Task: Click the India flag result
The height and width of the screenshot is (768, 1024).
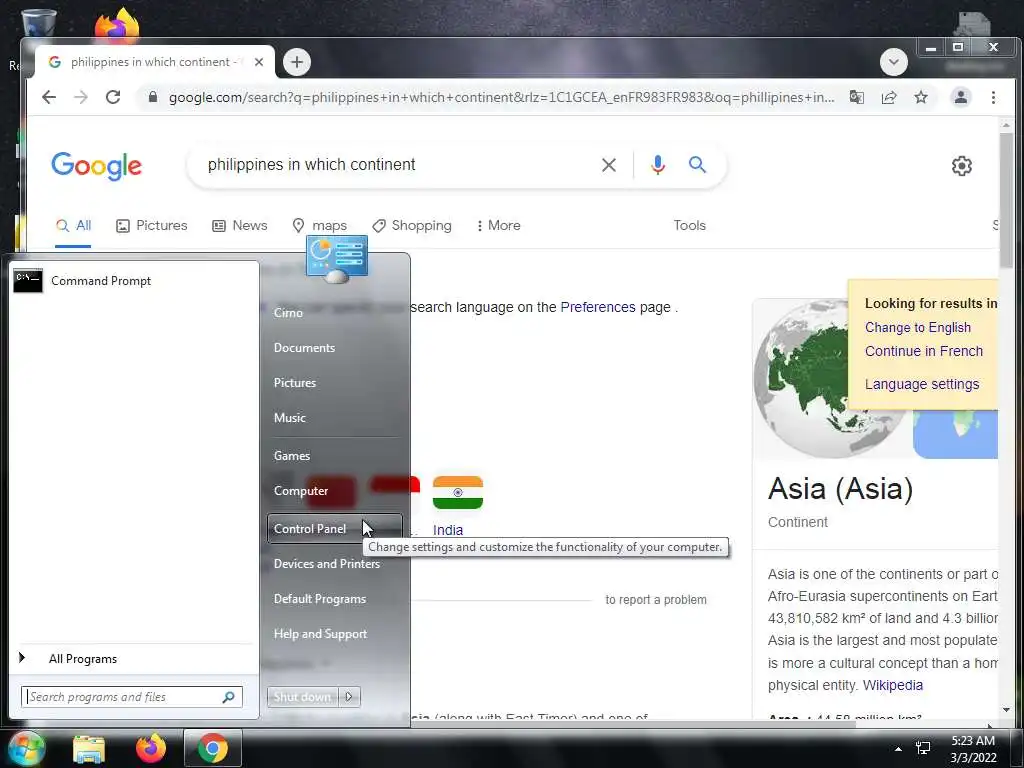Action: [458, 492]
